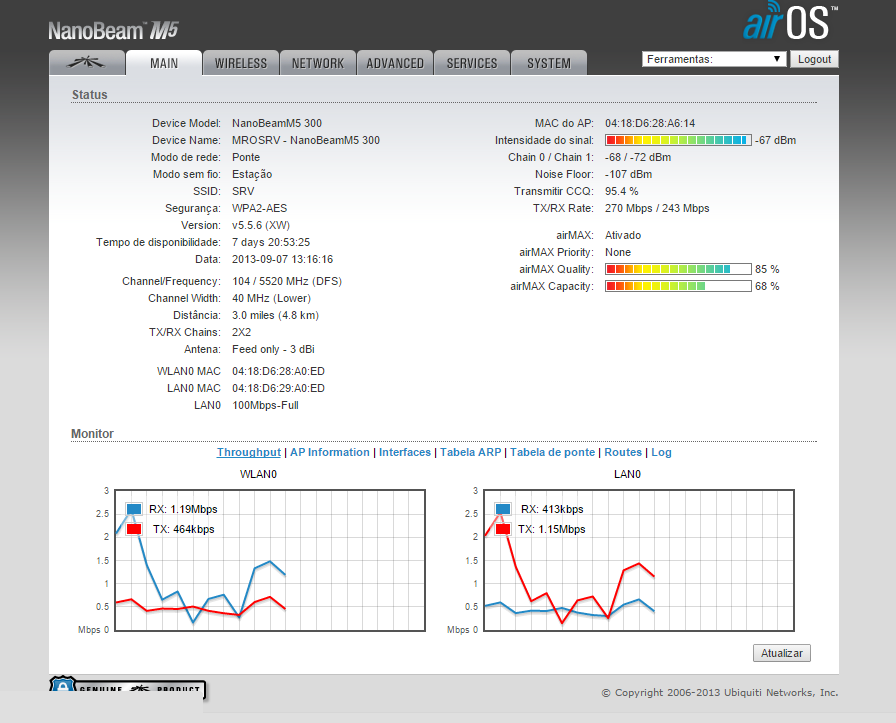Open the SYSTEM tab
The height and width of the screenshot is (723, 896).
[549, 63]
